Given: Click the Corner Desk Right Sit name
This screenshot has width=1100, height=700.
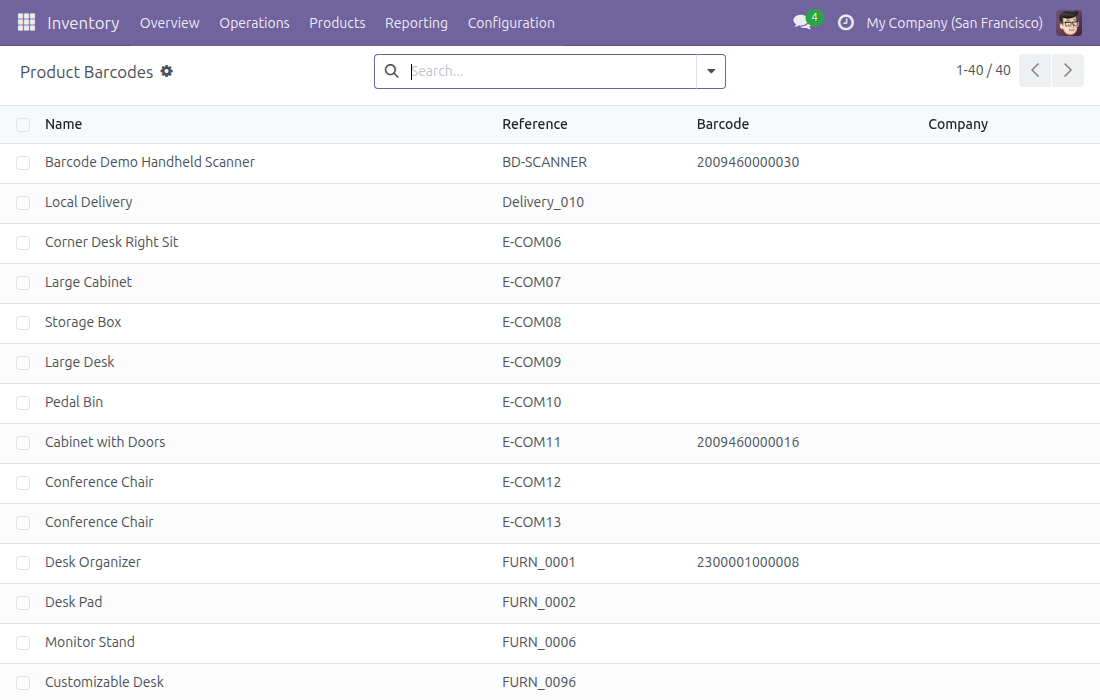Looking at the screenshot, I should [x=112, y=242].
